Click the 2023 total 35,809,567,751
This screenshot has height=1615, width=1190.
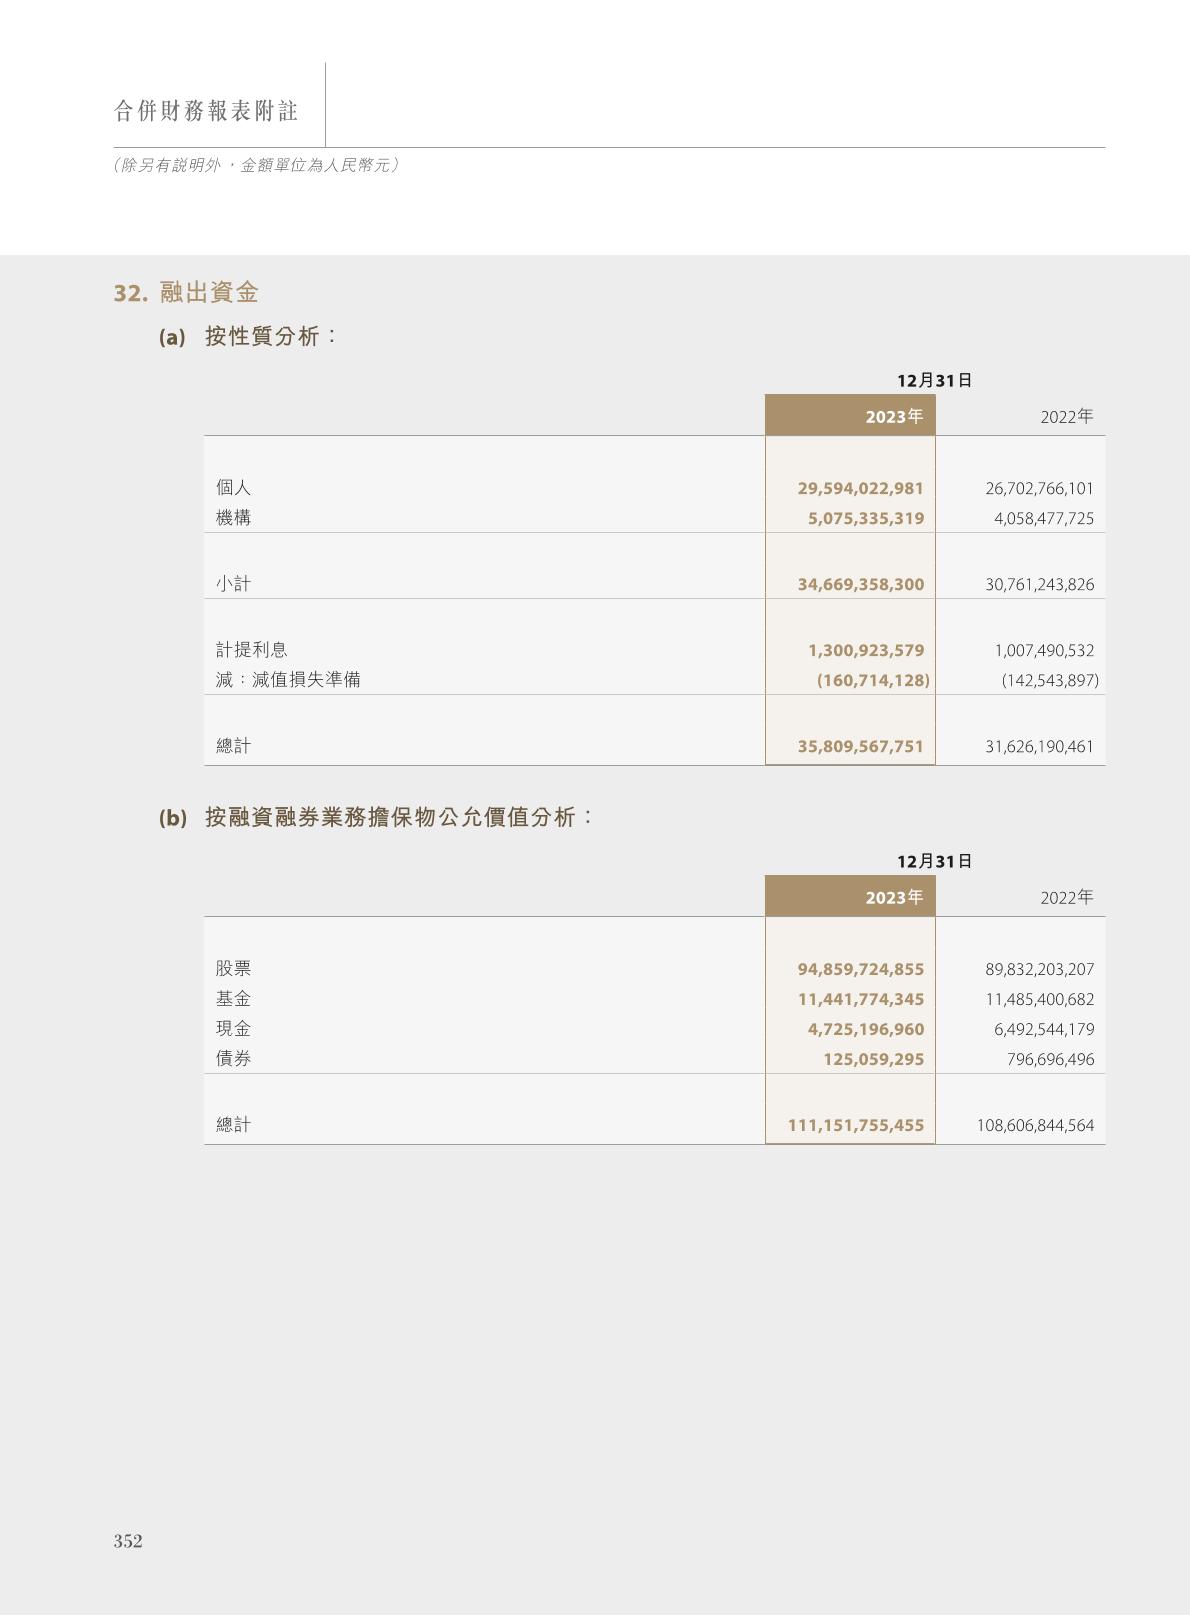pos(860,746)
